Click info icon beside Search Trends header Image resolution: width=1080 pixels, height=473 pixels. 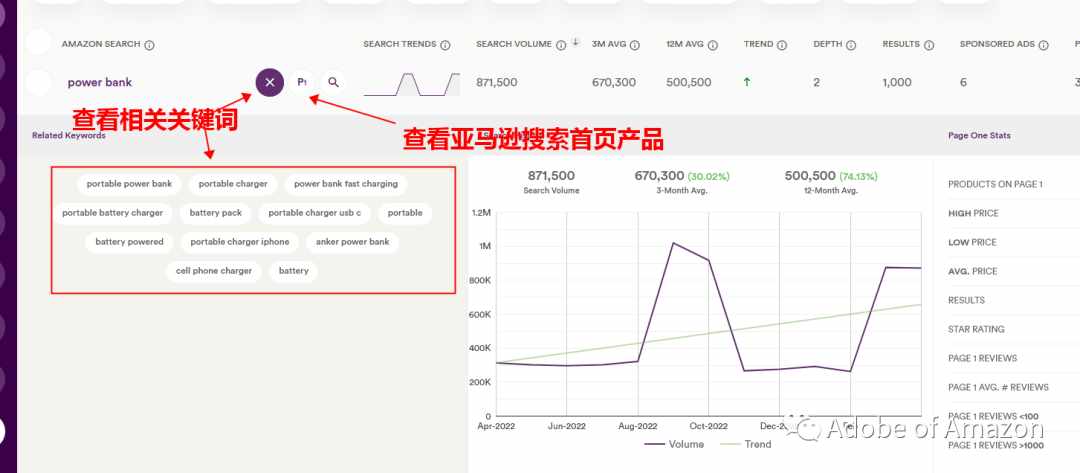(x=446, y=45)
